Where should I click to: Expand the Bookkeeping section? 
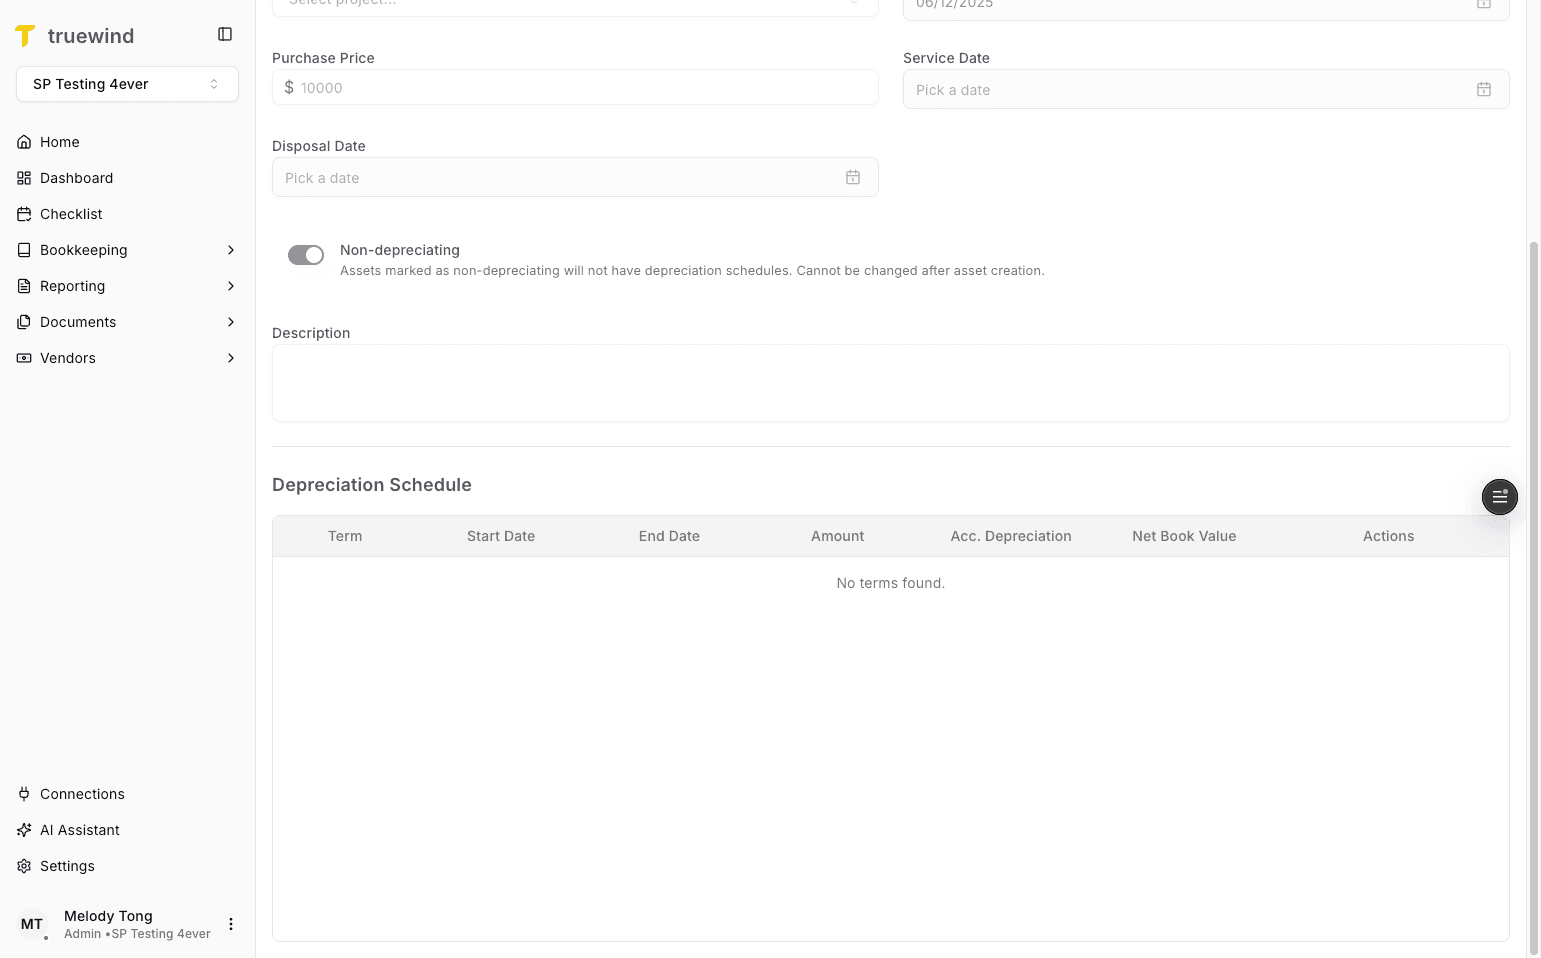pyautogui.click(x=127, y=249)
